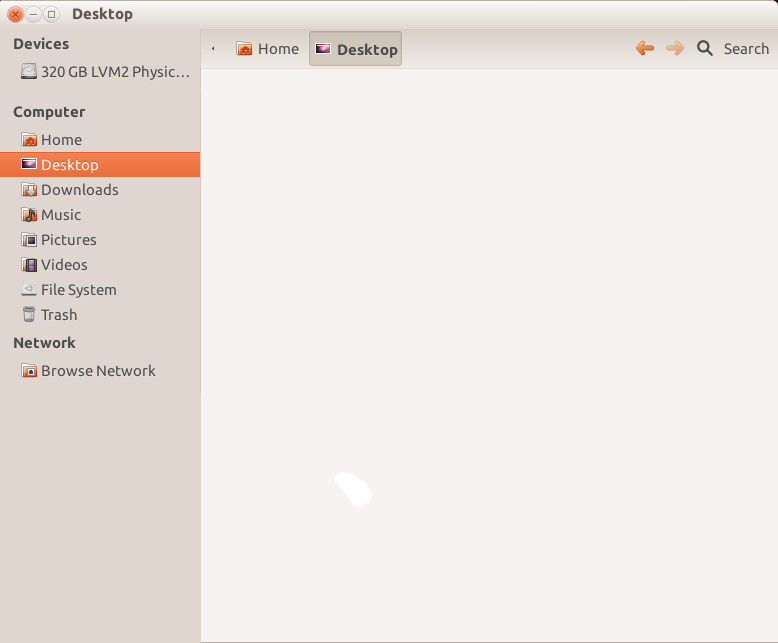778x643 pixels.
Task: Open the Pictures folder in the sidebar
Action: pyautogui.click(x=68, y=240)
